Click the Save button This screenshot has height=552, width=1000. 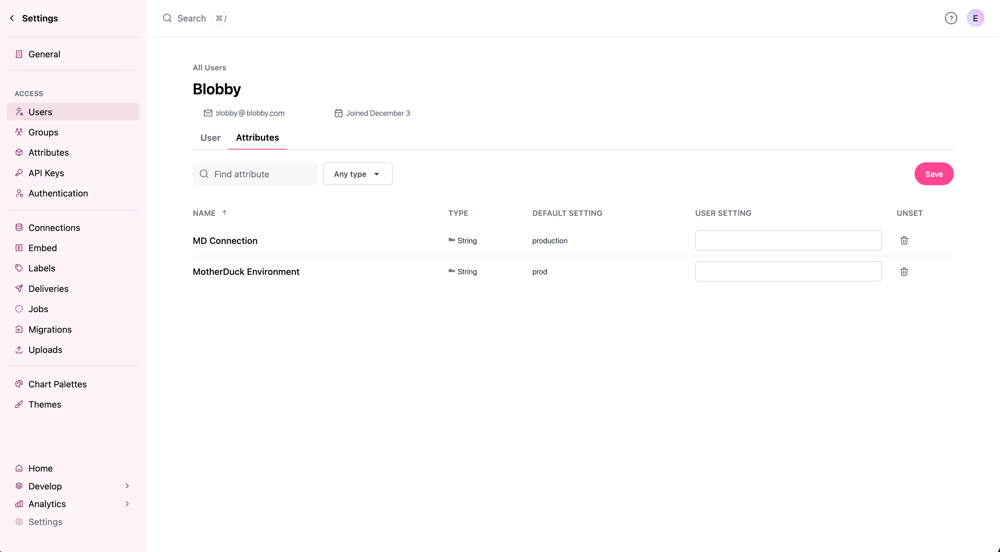coord(934,174)
